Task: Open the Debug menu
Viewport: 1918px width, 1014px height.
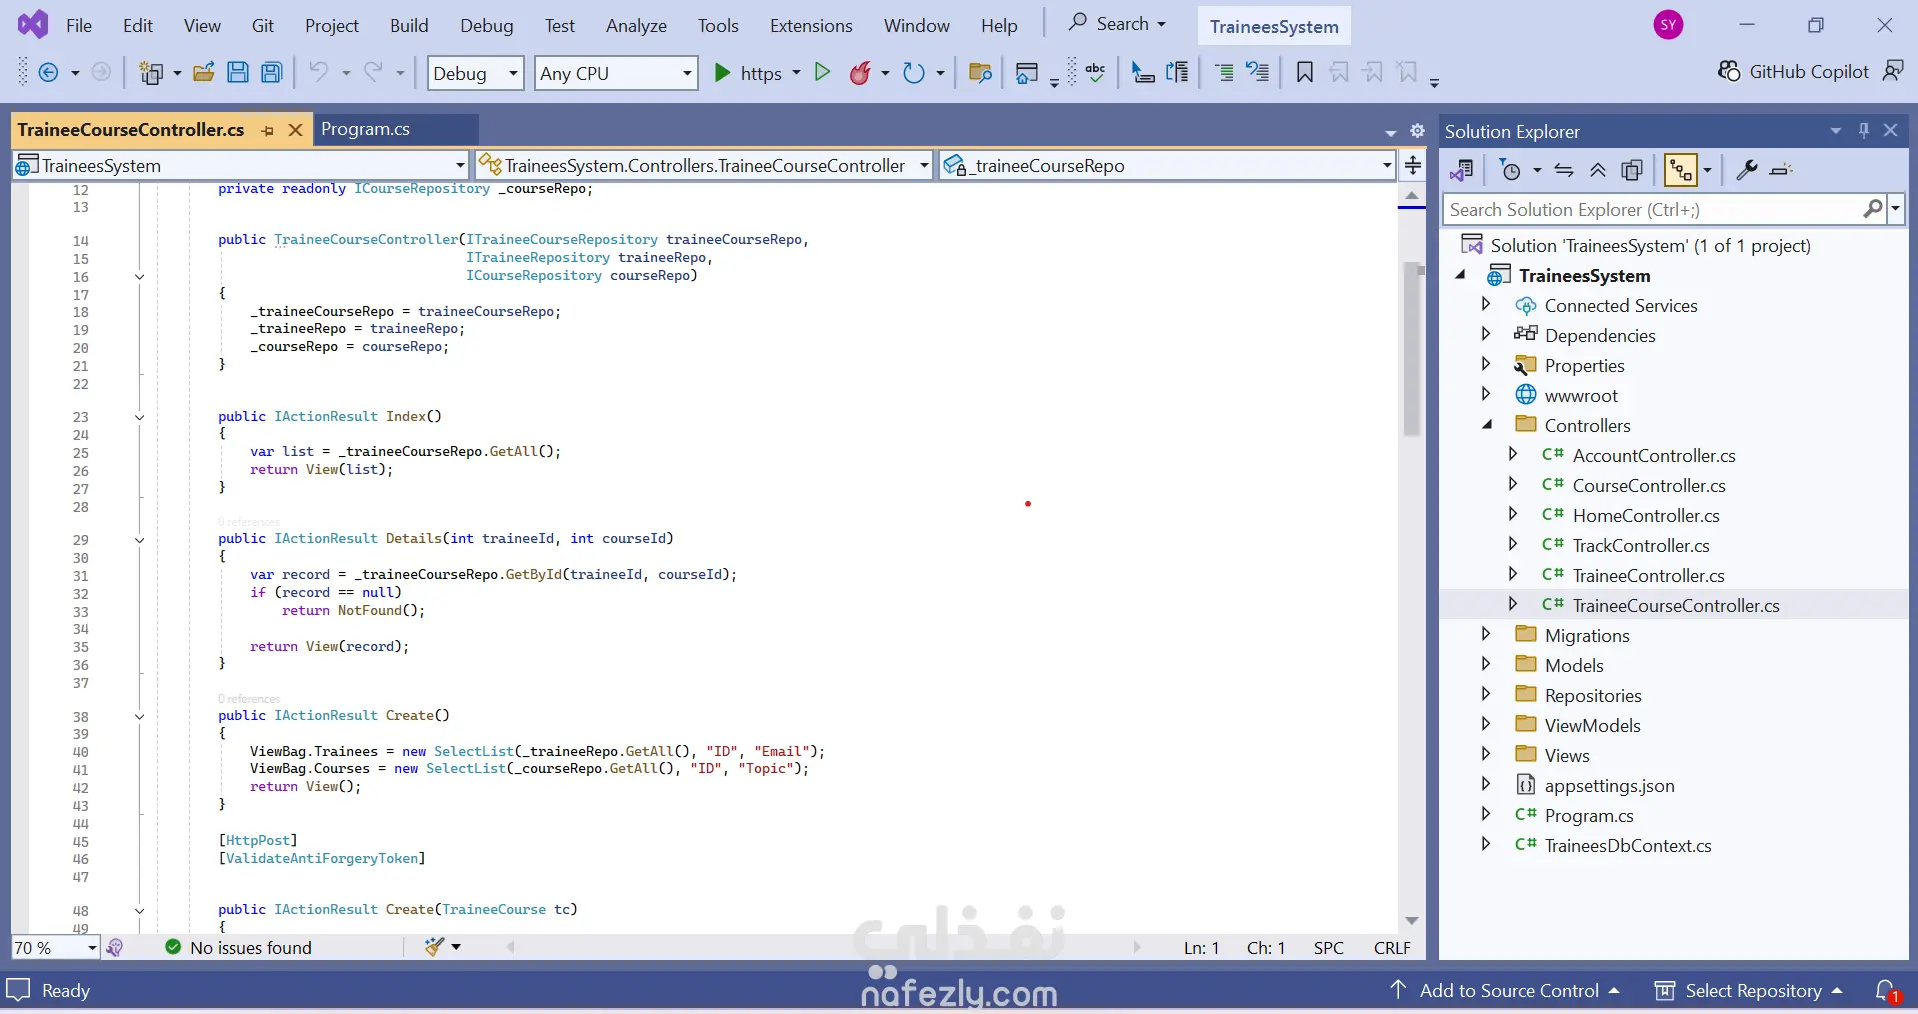Action: pyautogui.click(x=487, y=26)
